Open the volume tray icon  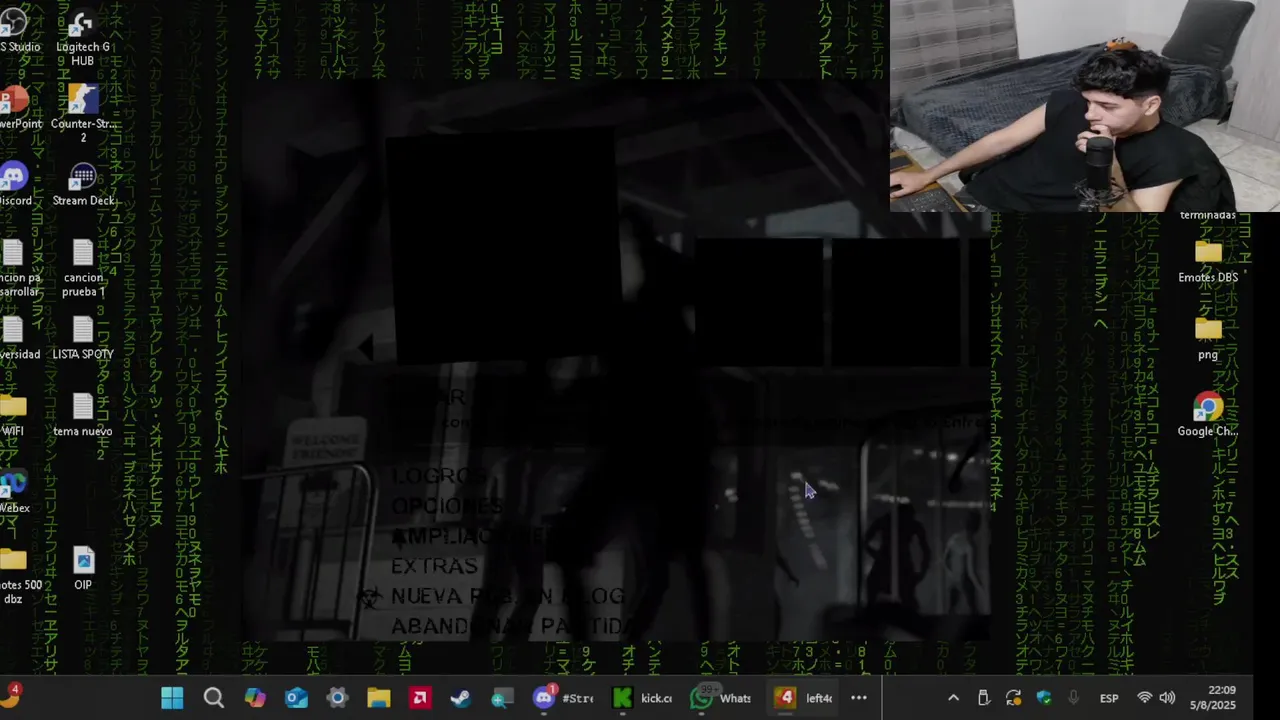pyautogui.click(x=1167, y=698)
